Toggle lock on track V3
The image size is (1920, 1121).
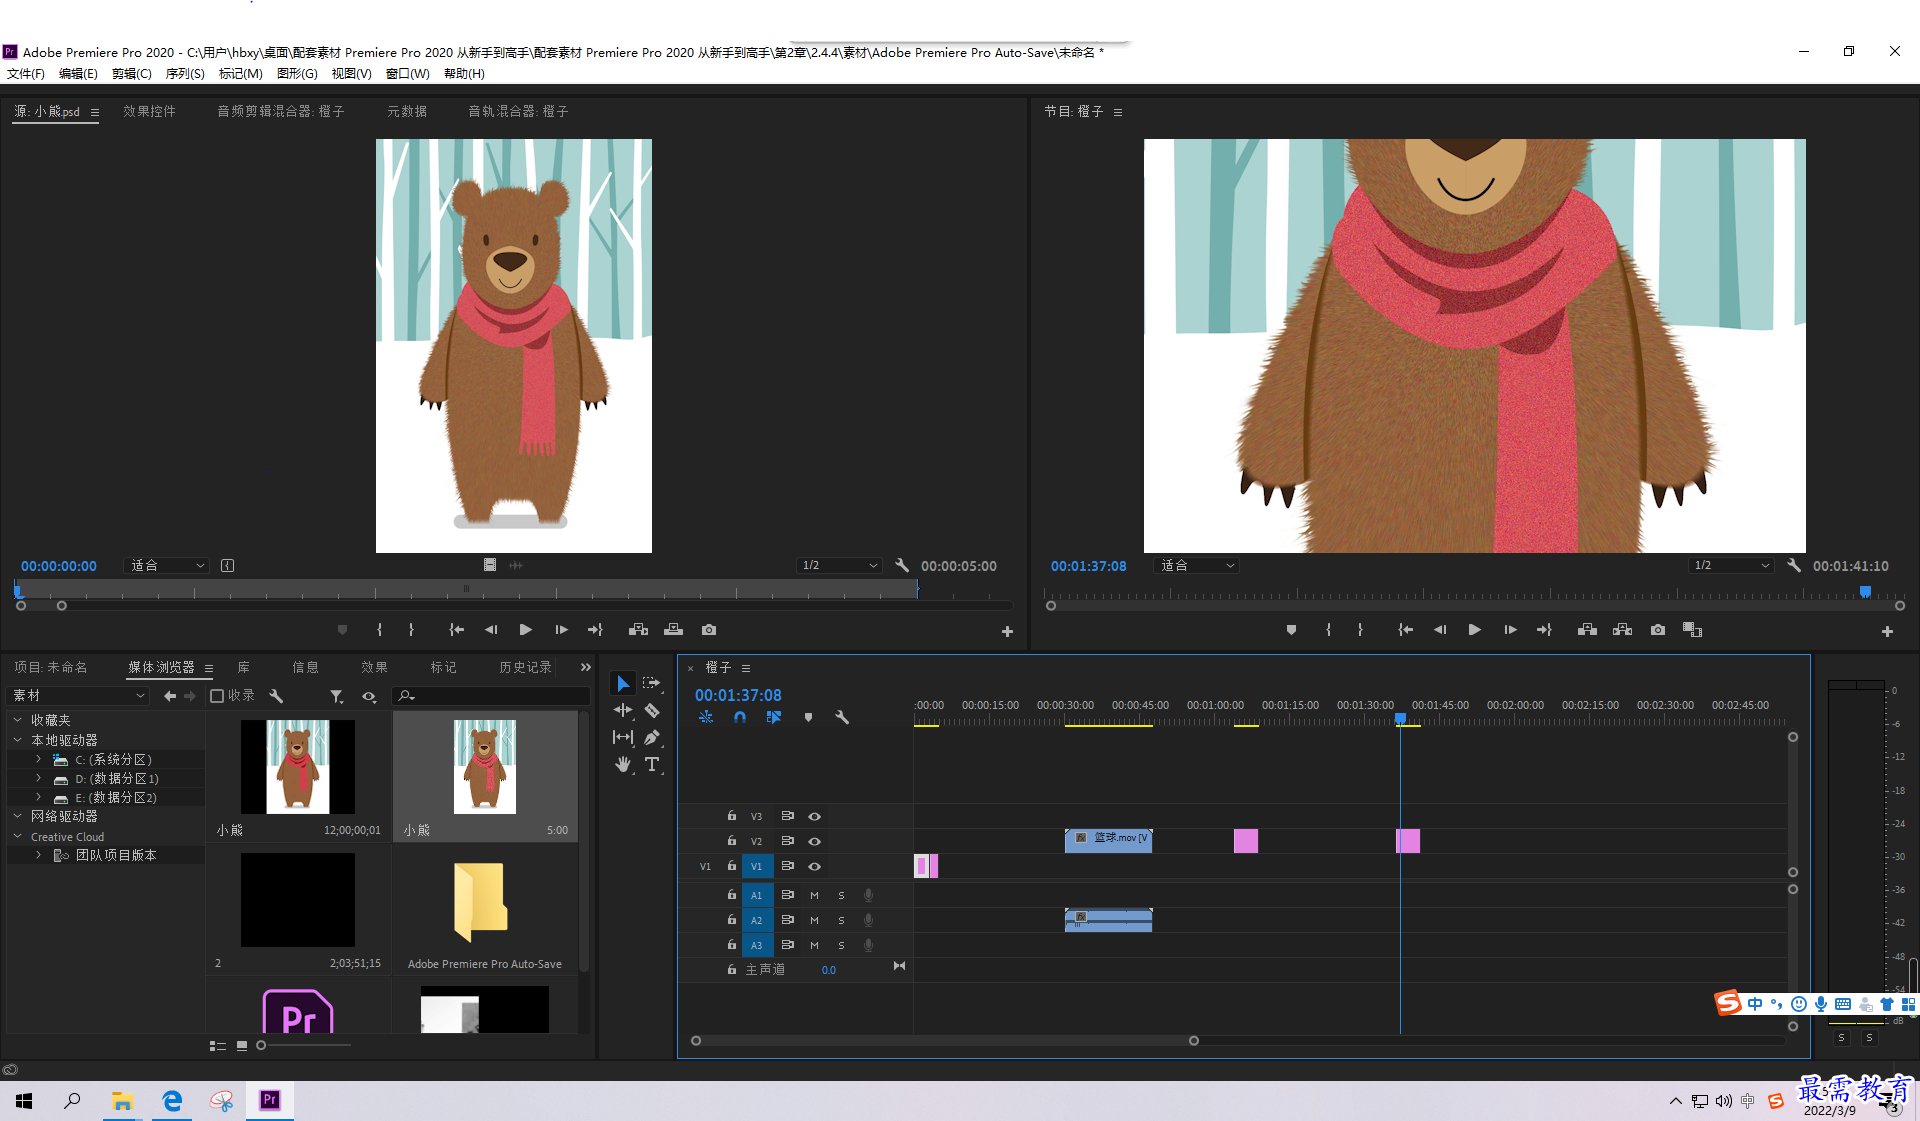pos(731,816)
